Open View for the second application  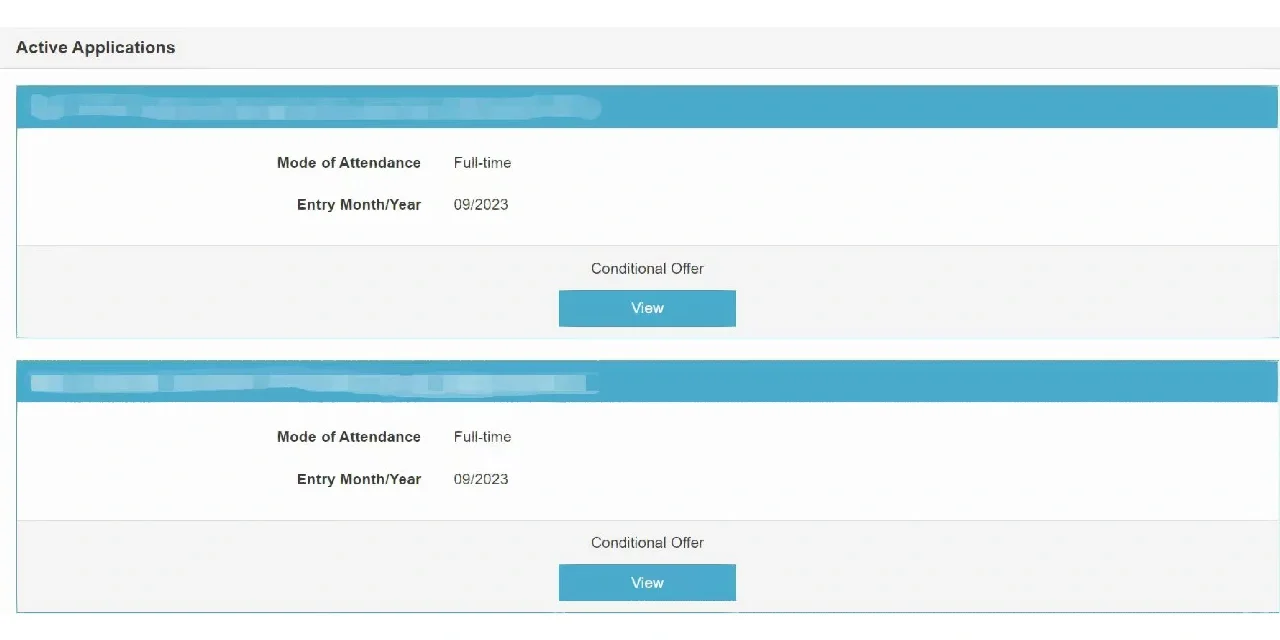click(x=647, y=583)
